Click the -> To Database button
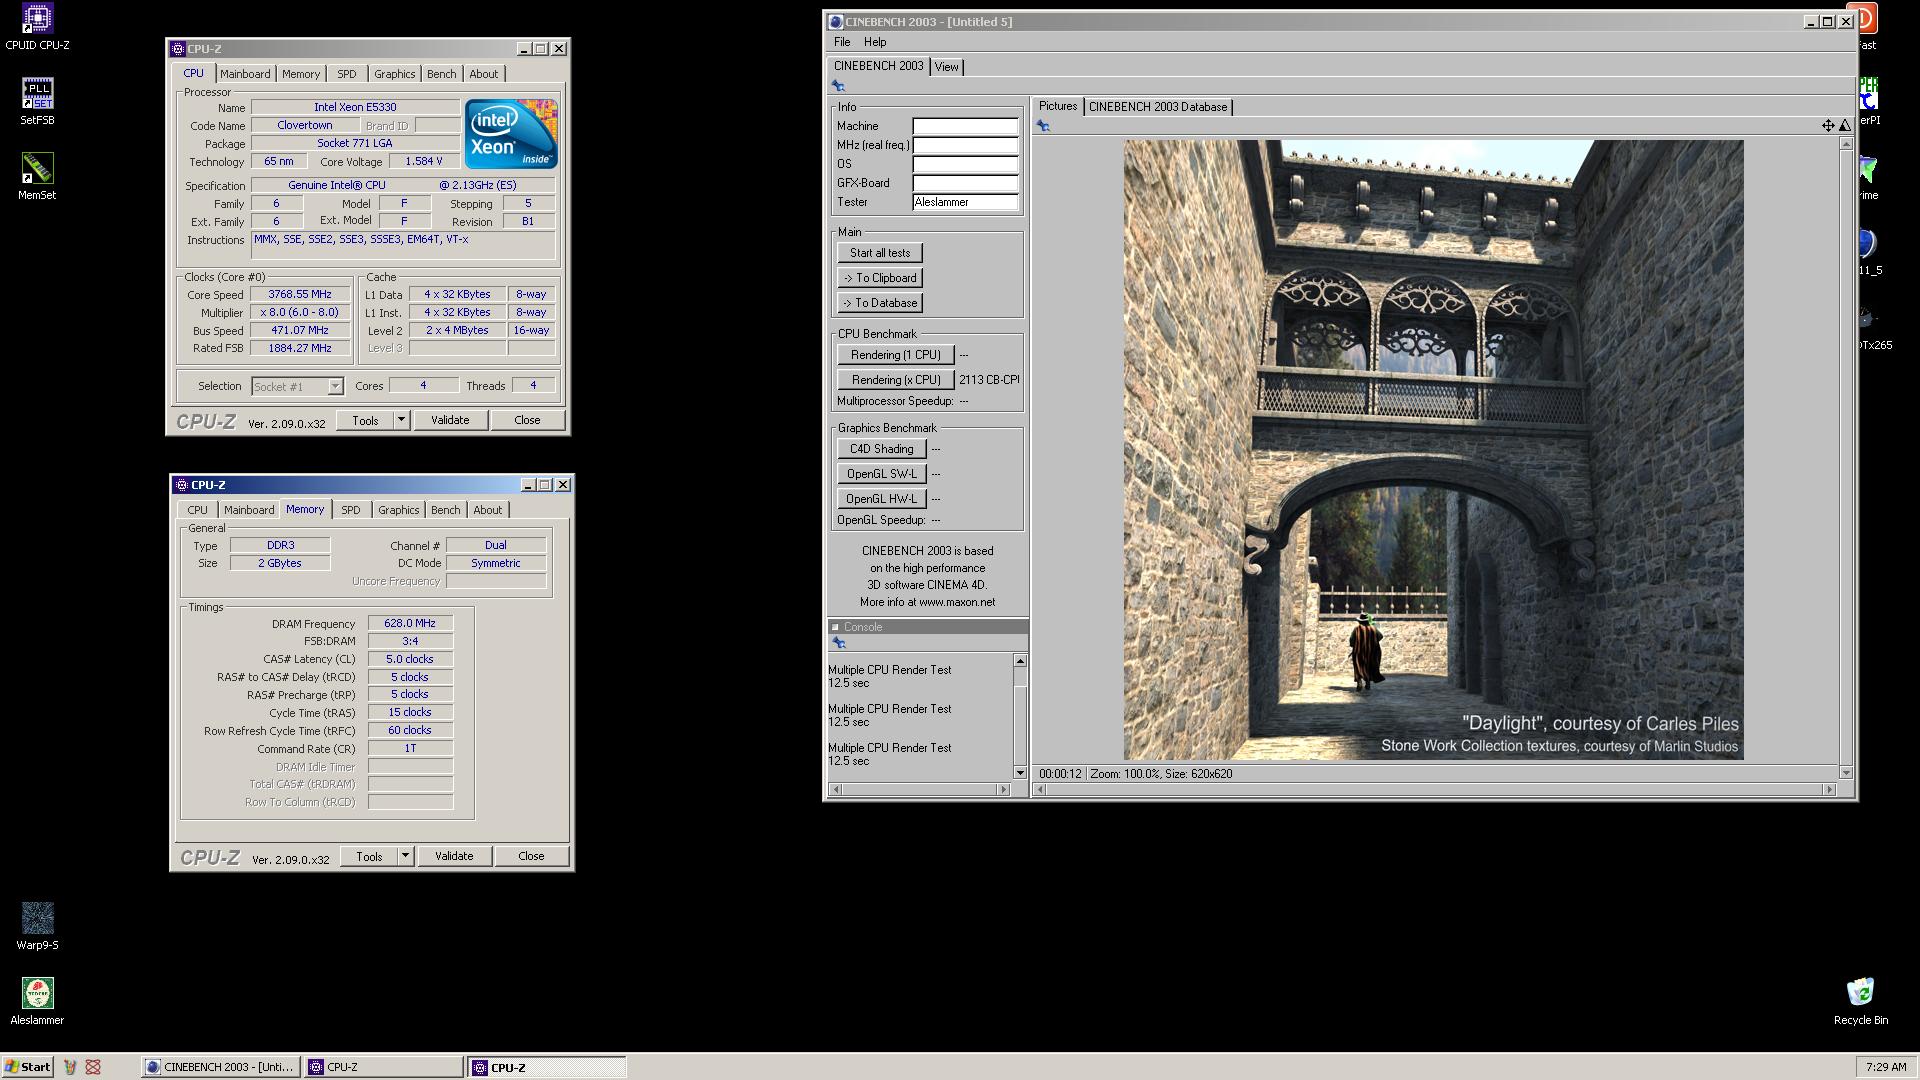 (x=880, y=303)
